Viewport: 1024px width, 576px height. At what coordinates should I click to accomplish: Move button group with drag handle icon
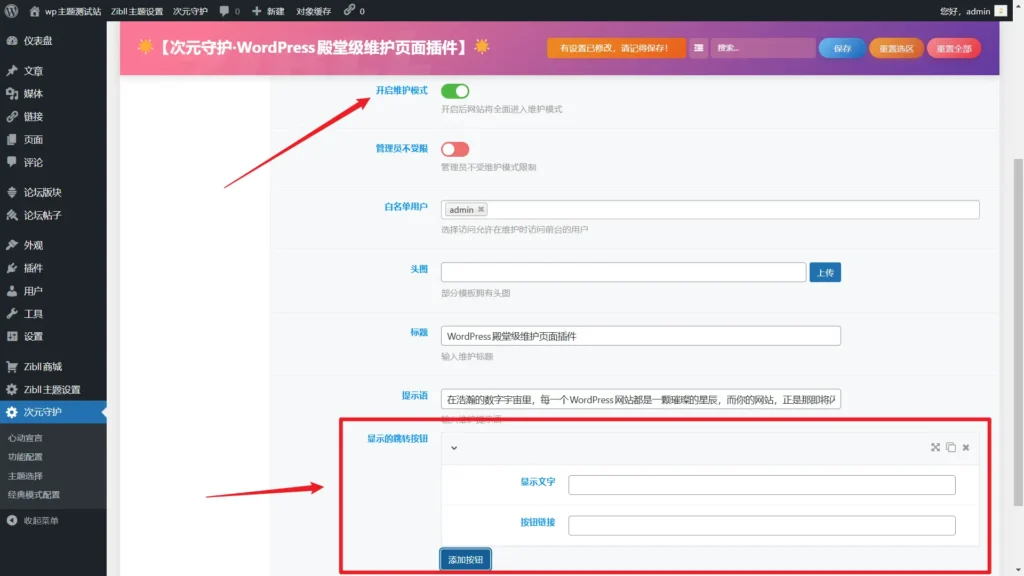[935, 447]
